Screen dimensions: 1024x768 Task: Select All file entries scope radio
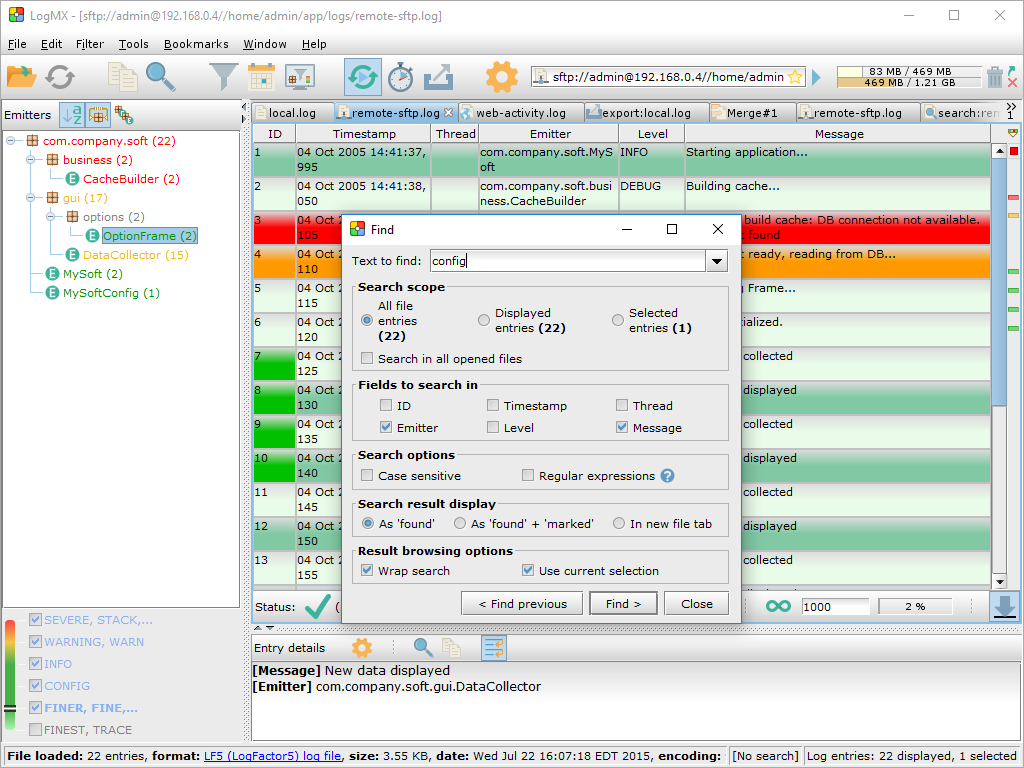(x=367, y=321)
